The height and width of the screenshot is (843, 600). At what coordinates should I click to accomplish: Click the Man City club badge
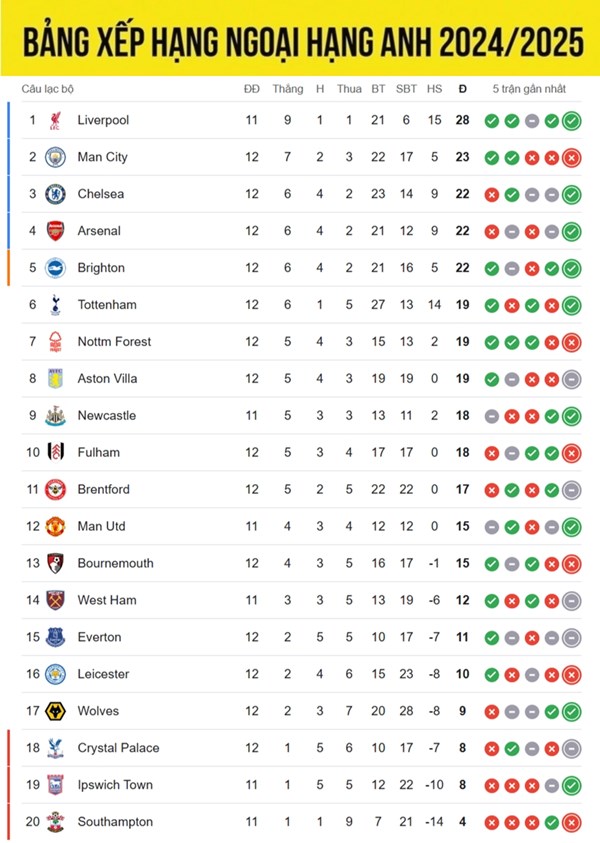point(55,157)
